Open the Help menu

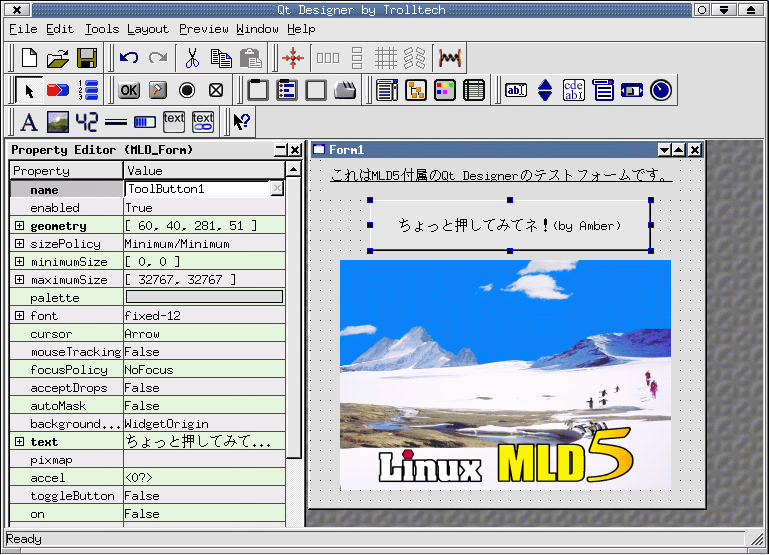pyautogui.click(x=301, y=29)
